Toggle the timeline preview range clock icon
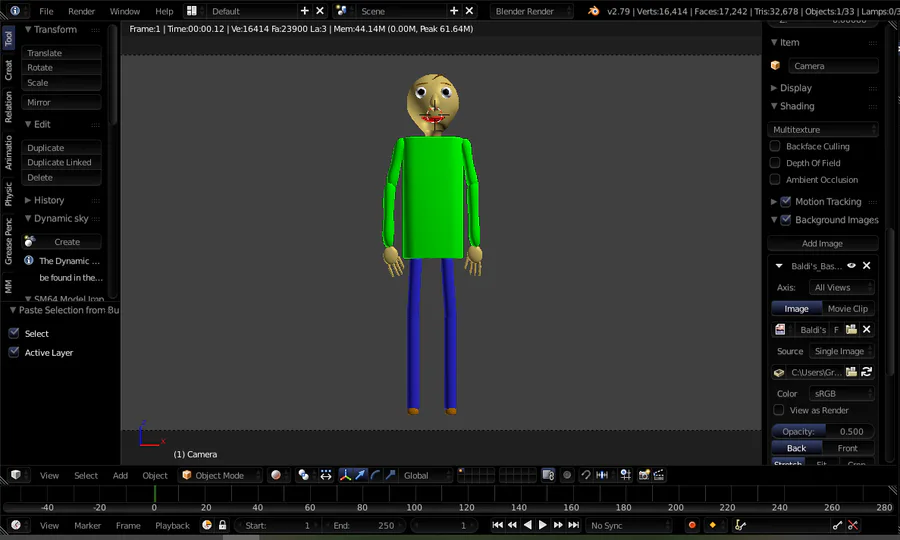 click(207, 525)
